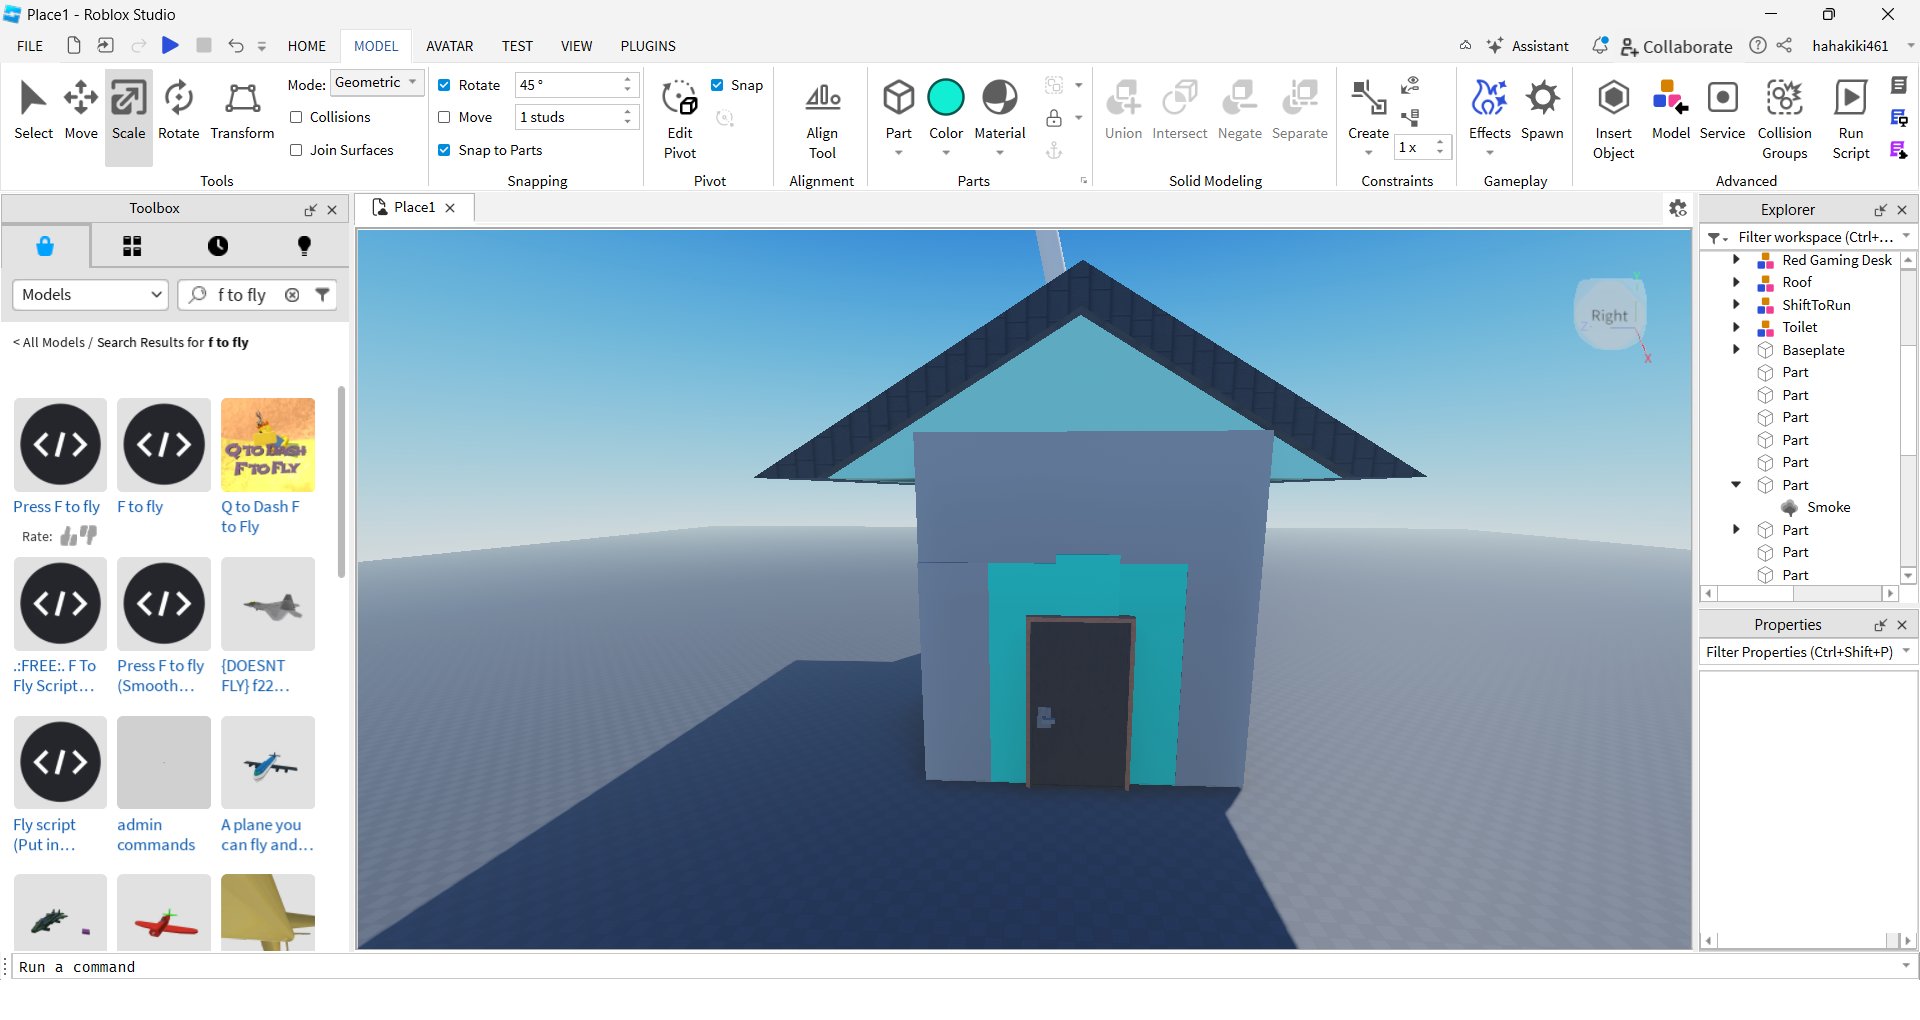Insert a new Part
Image resolution: width=1920 pixels, height=1020 pixels.
pos(898,98)
